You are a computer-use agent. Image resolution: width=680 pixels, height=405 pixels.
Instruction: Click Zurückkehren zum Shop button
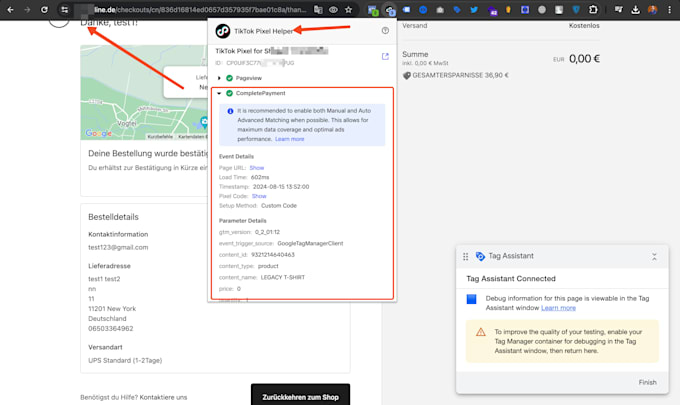coord(300,396)
